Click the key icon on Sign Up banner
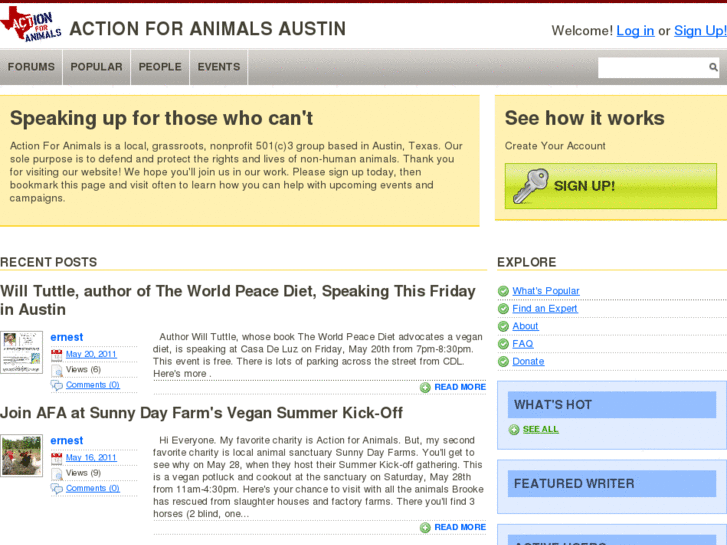The image size is (727, 545). (x=530, y=186)
